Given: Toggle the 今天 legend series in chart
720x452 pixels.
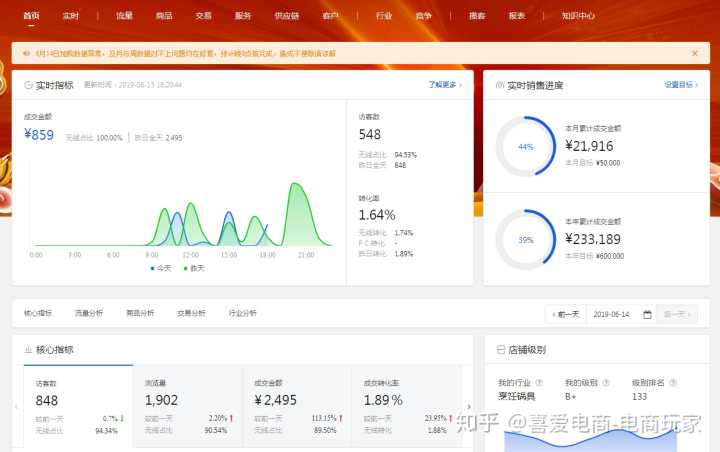Looking at the screenshot, I should click(162, 268).
